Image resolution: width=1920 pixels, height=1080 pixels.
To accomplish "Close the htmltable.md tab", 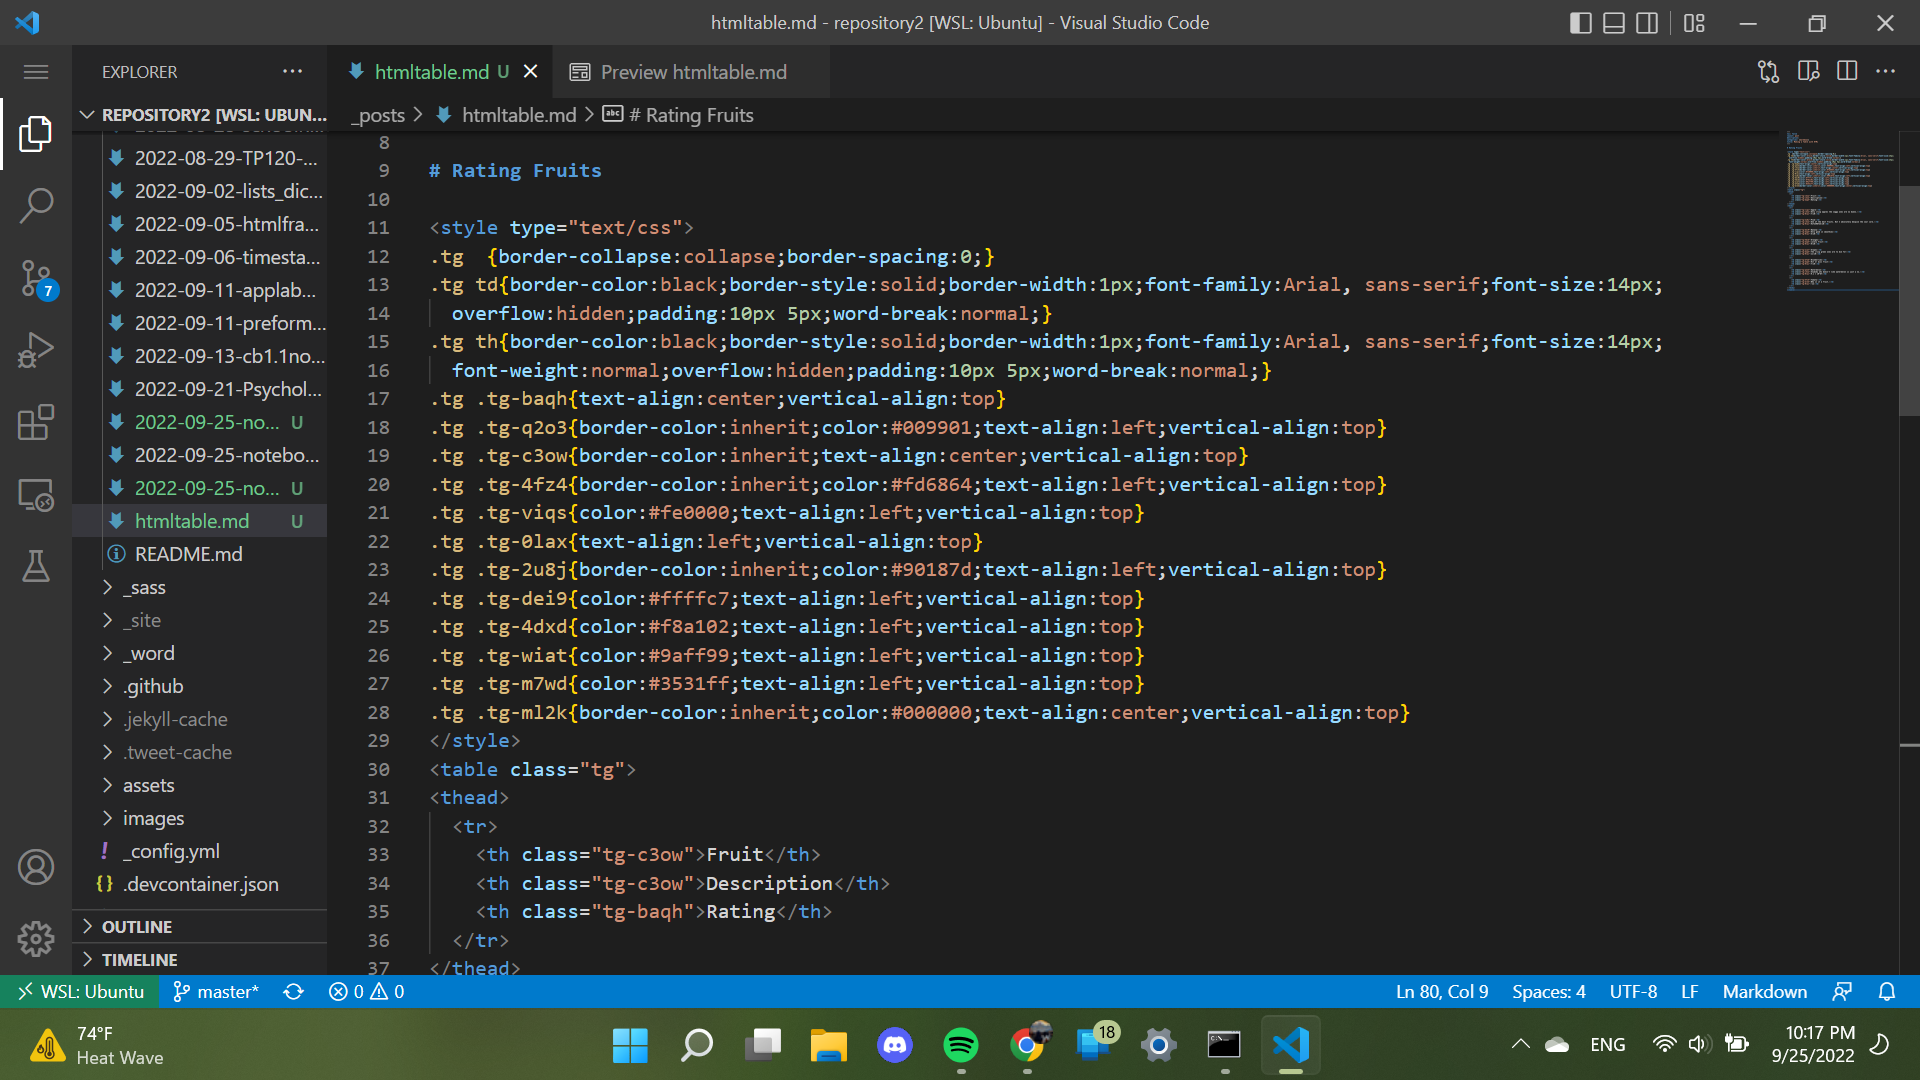I will pyautogui.click(x=531, y=72).
